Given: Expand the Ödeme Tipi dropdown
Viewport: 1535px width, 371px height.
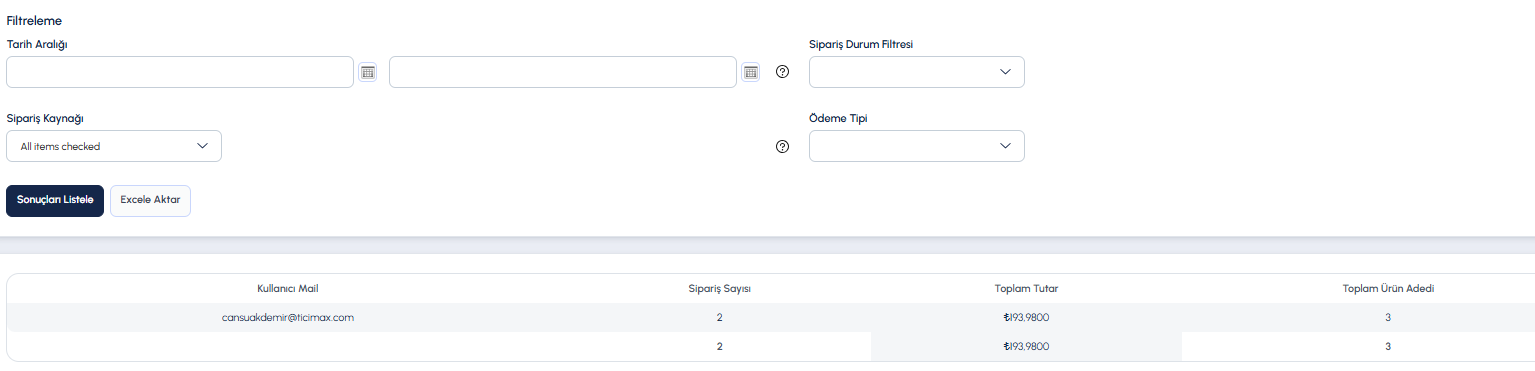Looking at the screenshot, I should [x=917, y=146].
